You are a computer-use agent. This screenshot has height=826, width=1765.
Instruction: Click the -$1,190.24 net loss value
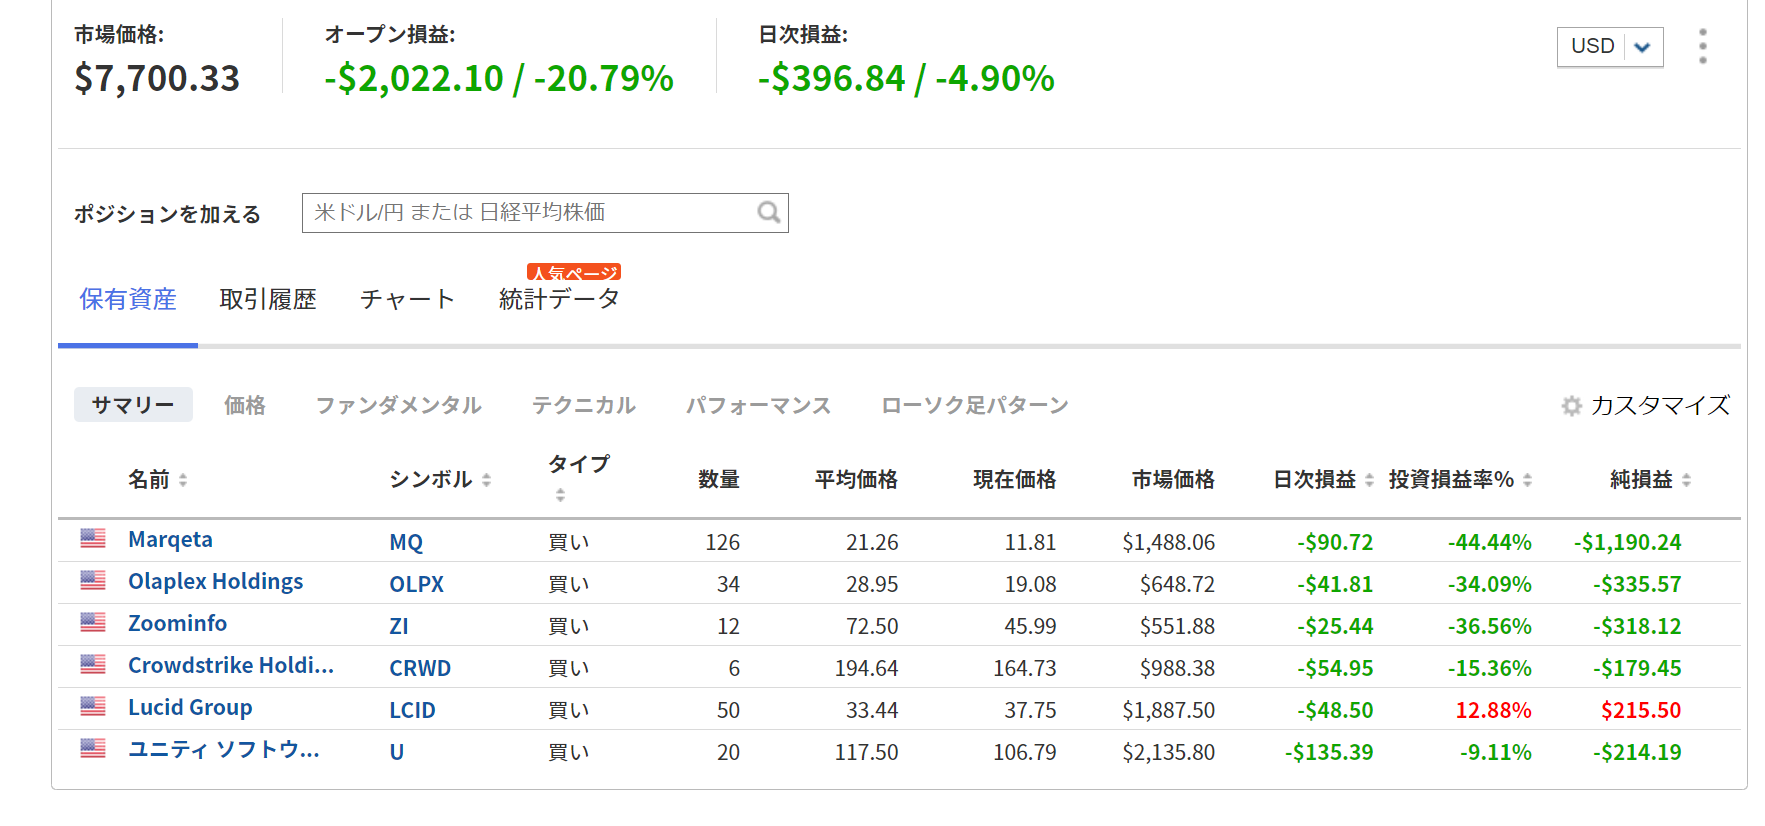coord(1627,542)
